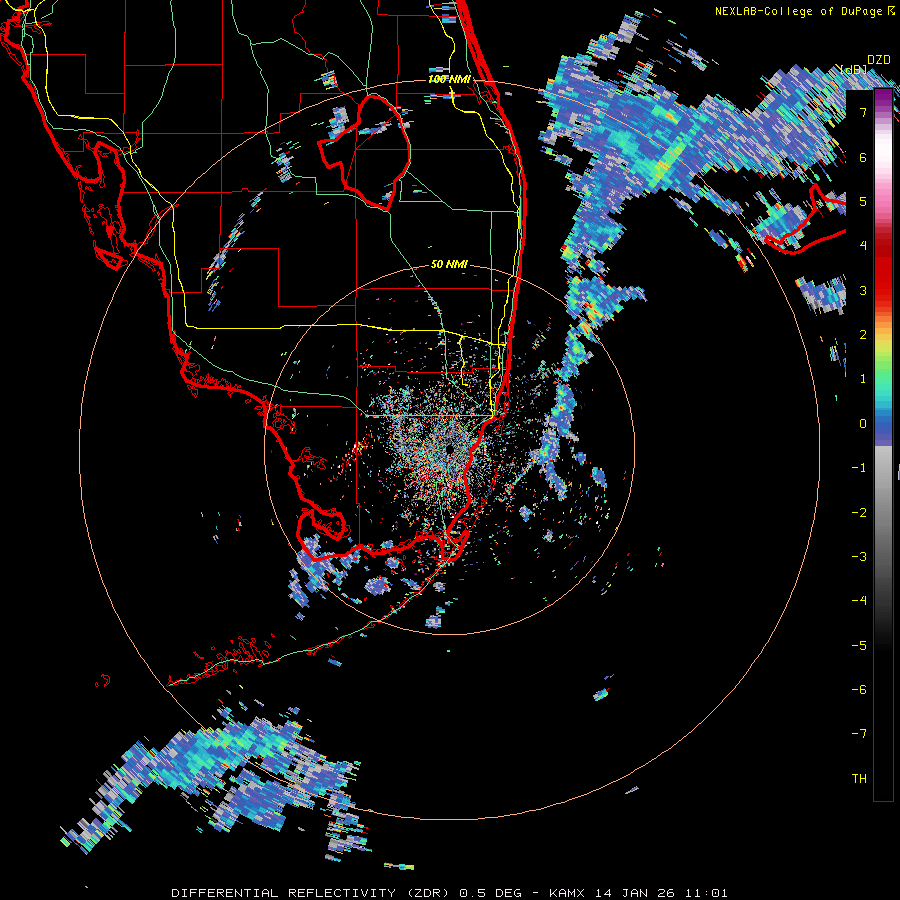The width and height of the screenshot is (900, 900).
Task: Click the "-7" value on color scale
Action: click(x=859, y=734)
